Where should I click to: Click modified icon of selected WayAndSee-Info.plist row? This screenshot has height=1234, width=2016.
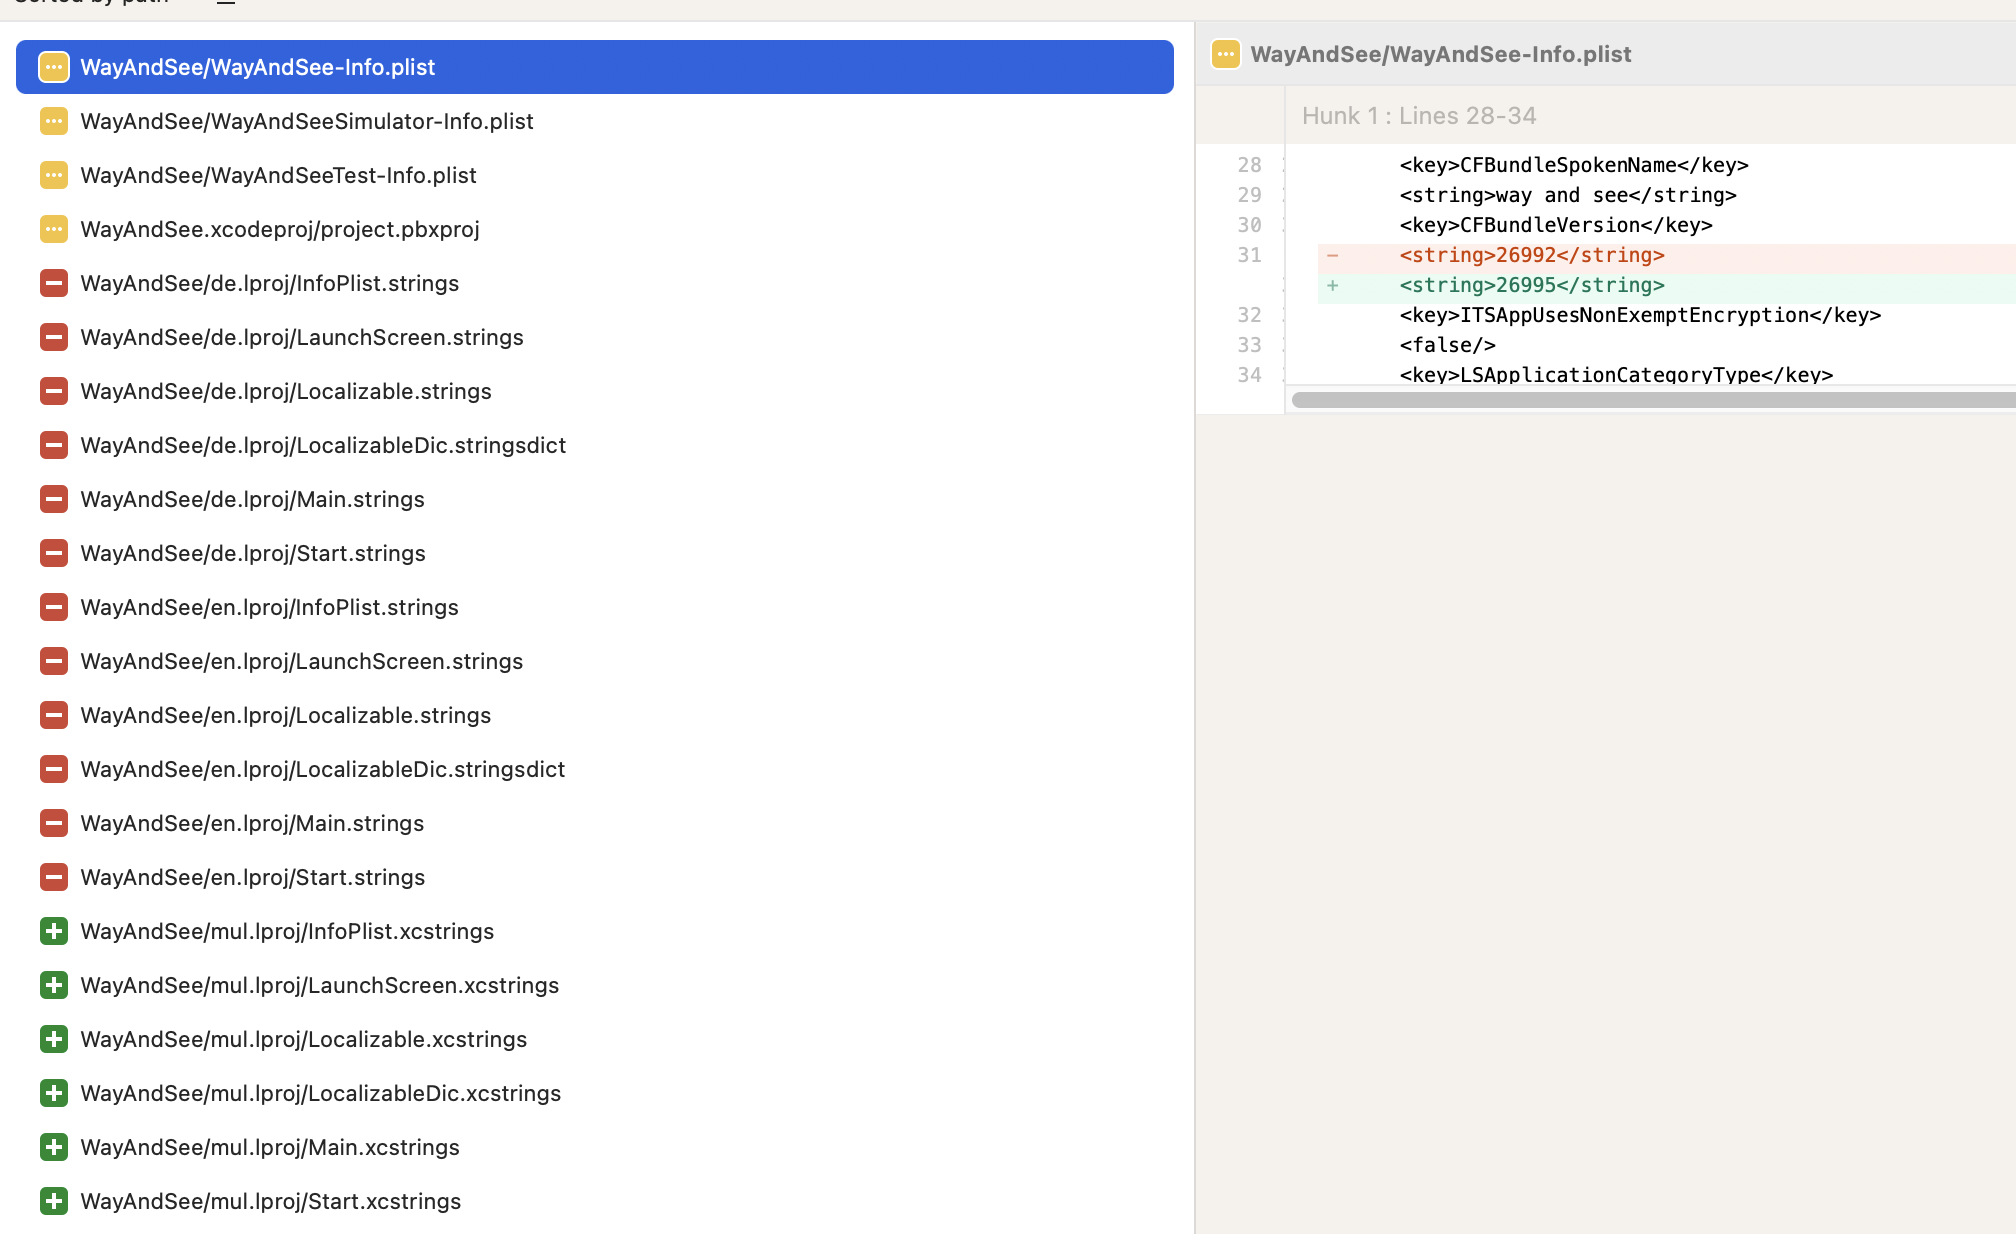tap(54, 67)
